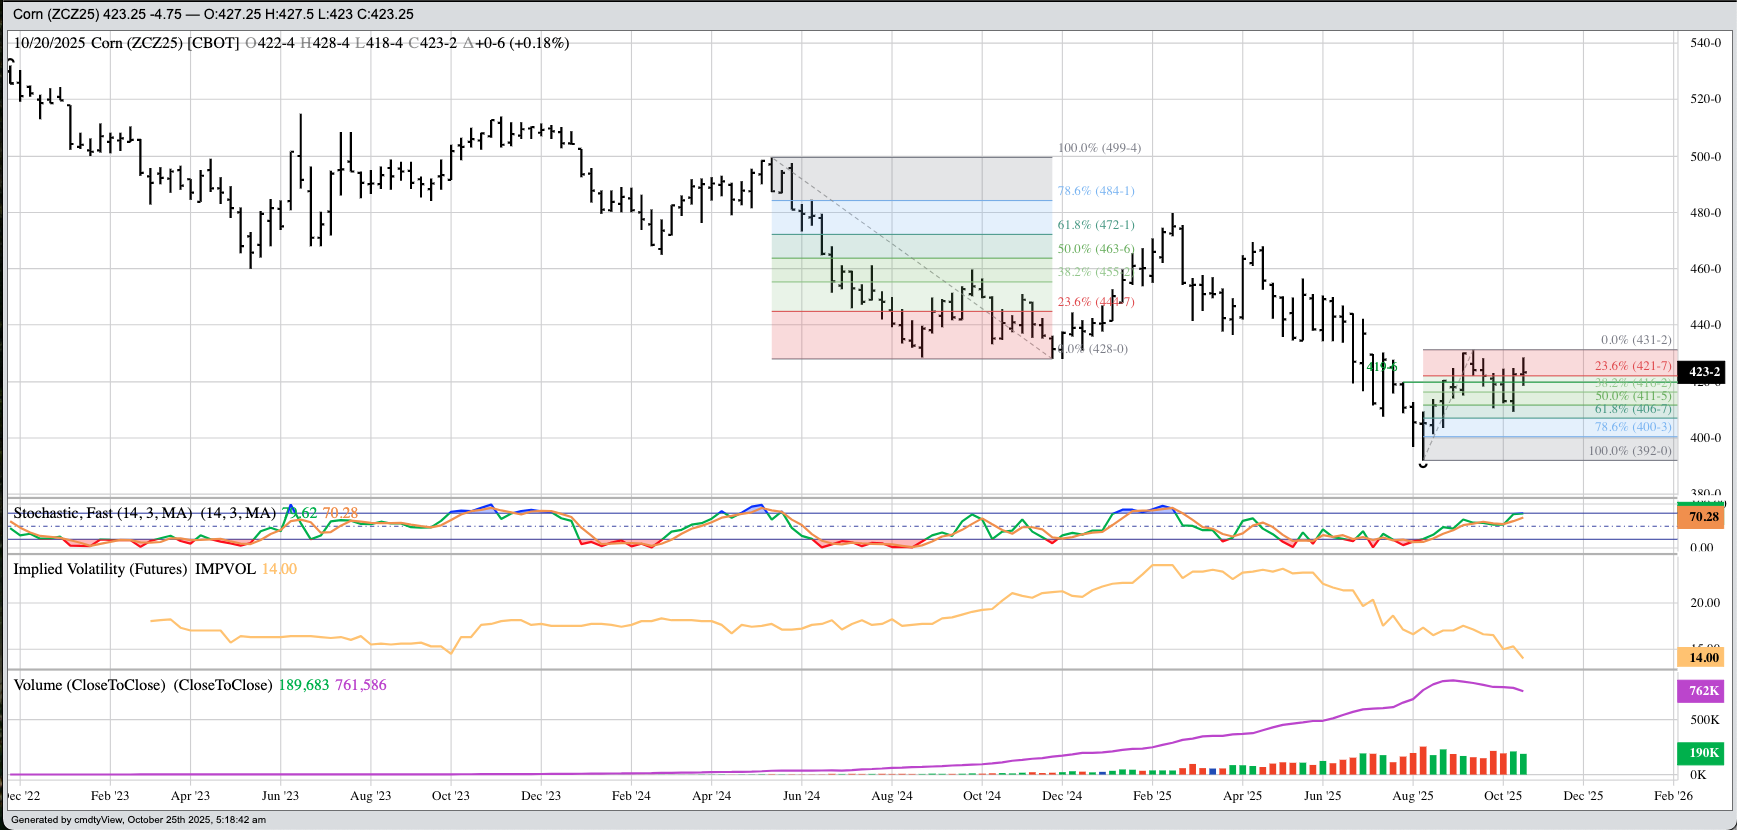The height and width of the screenshot is (830, 1737).
Task: Click the 500-0 price axis label
Action: 1705,157
